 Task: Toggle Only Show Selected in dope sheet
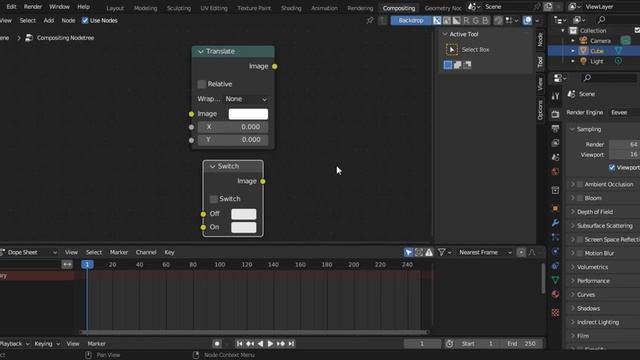pyautogui.click(x=409, y=253)
